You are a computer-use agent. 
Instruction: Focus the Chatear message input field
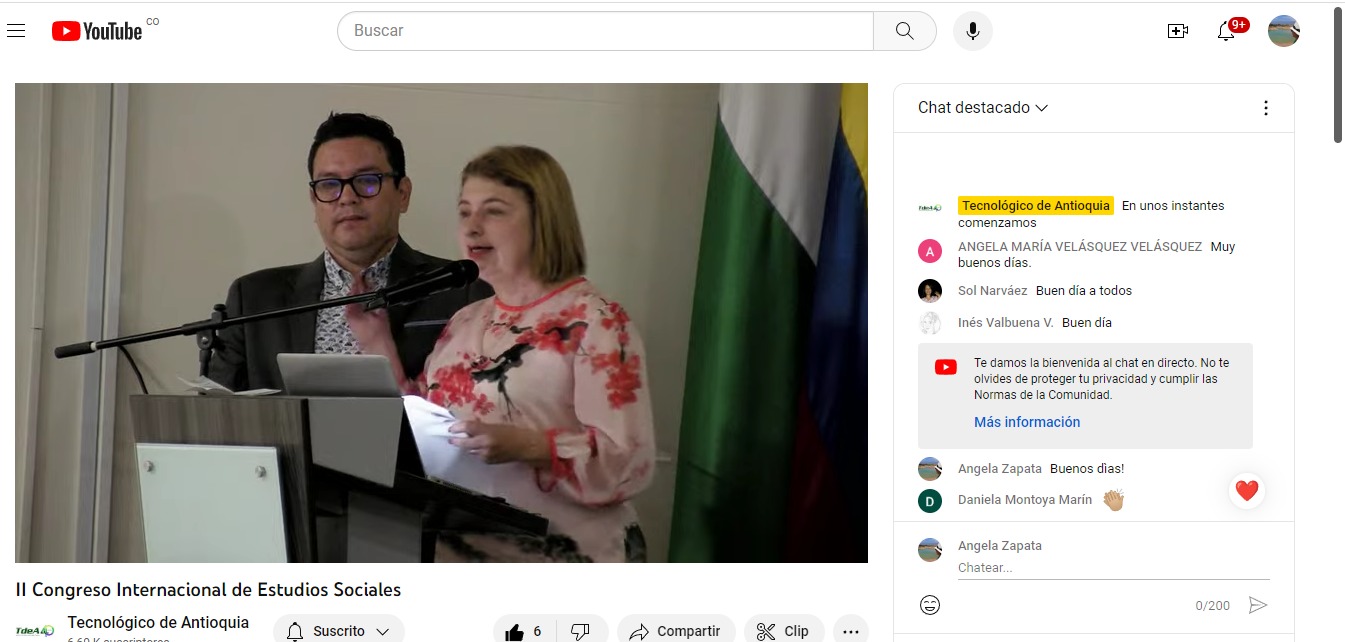coord(1112,568)
